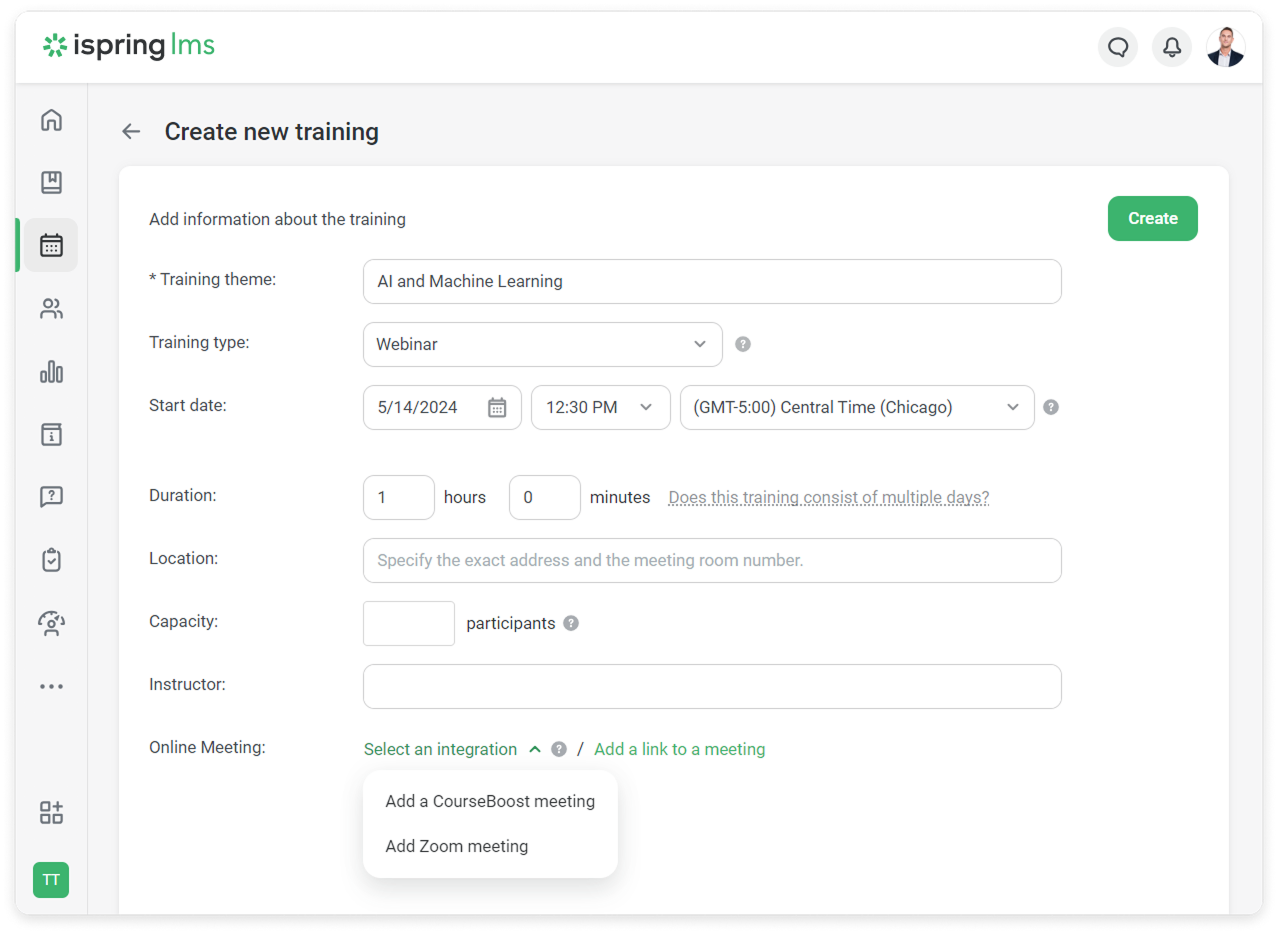
Task: Click the help icon next to Training type
Action: click(742, 344)
